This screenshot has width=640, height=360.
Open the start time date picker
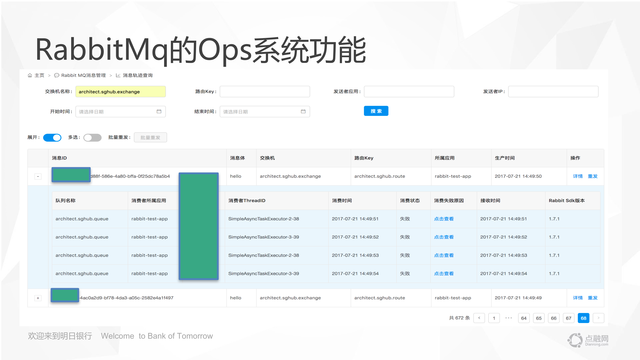click(x=120, y=111)
